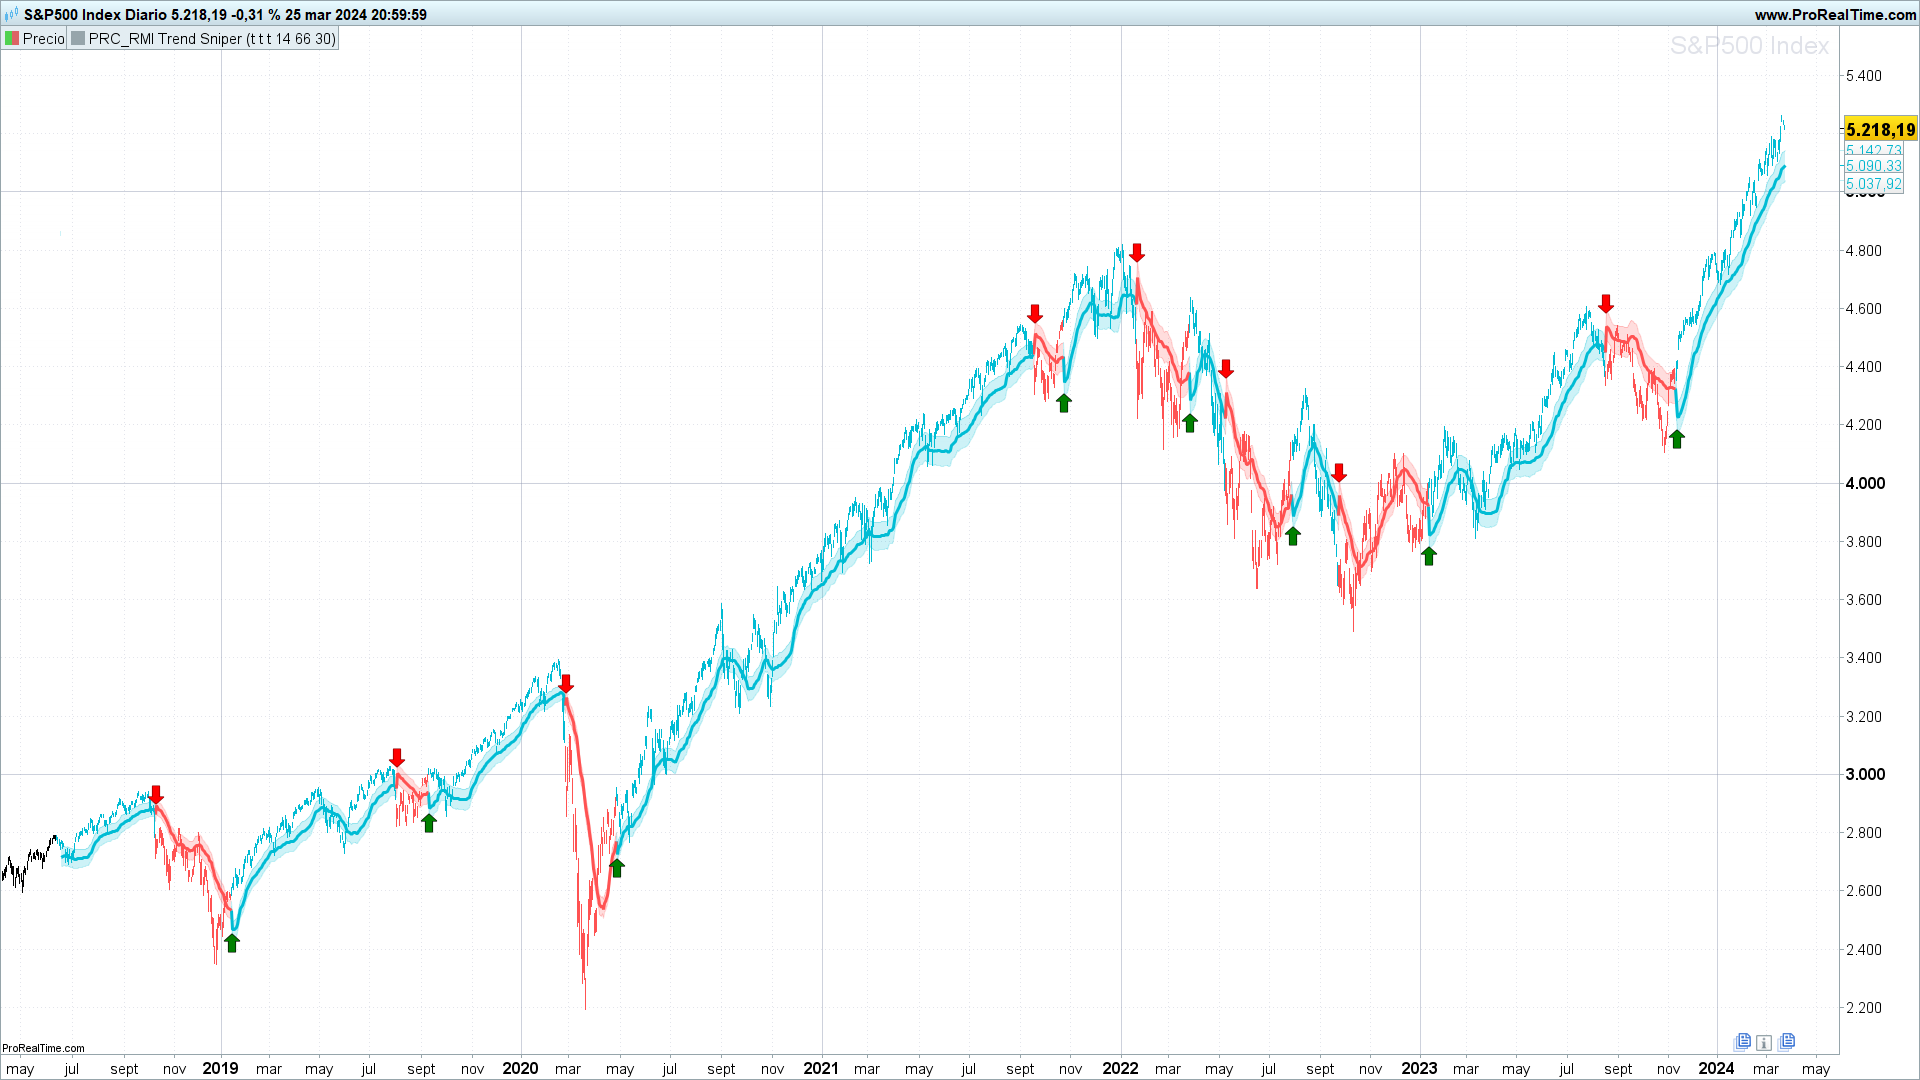Click the yellow 5.218,19 current price label
The width and height of the screenshot is (1920, 1080).
1880,130
